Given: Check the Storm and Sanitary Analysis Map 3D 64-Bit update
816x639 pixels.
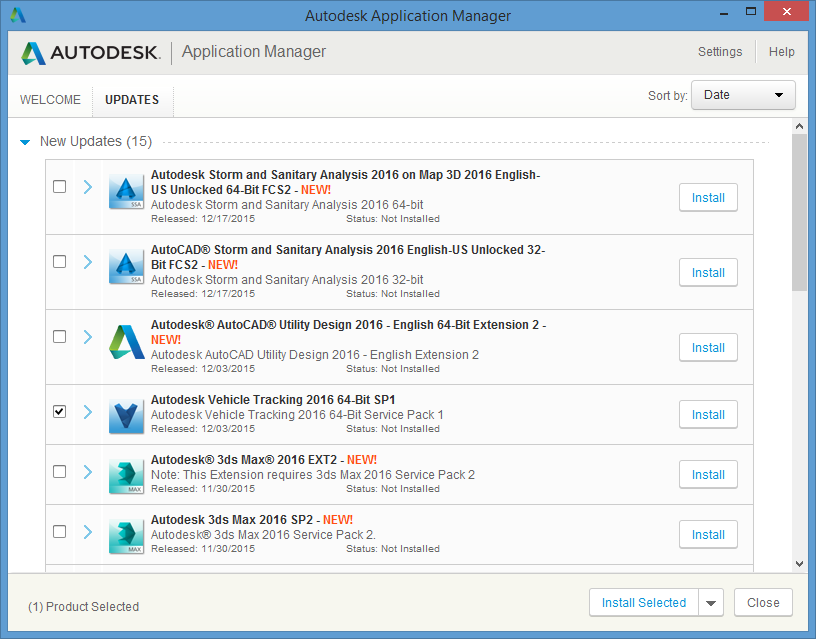Looking at the screenshot, I should tap(60, 186).
